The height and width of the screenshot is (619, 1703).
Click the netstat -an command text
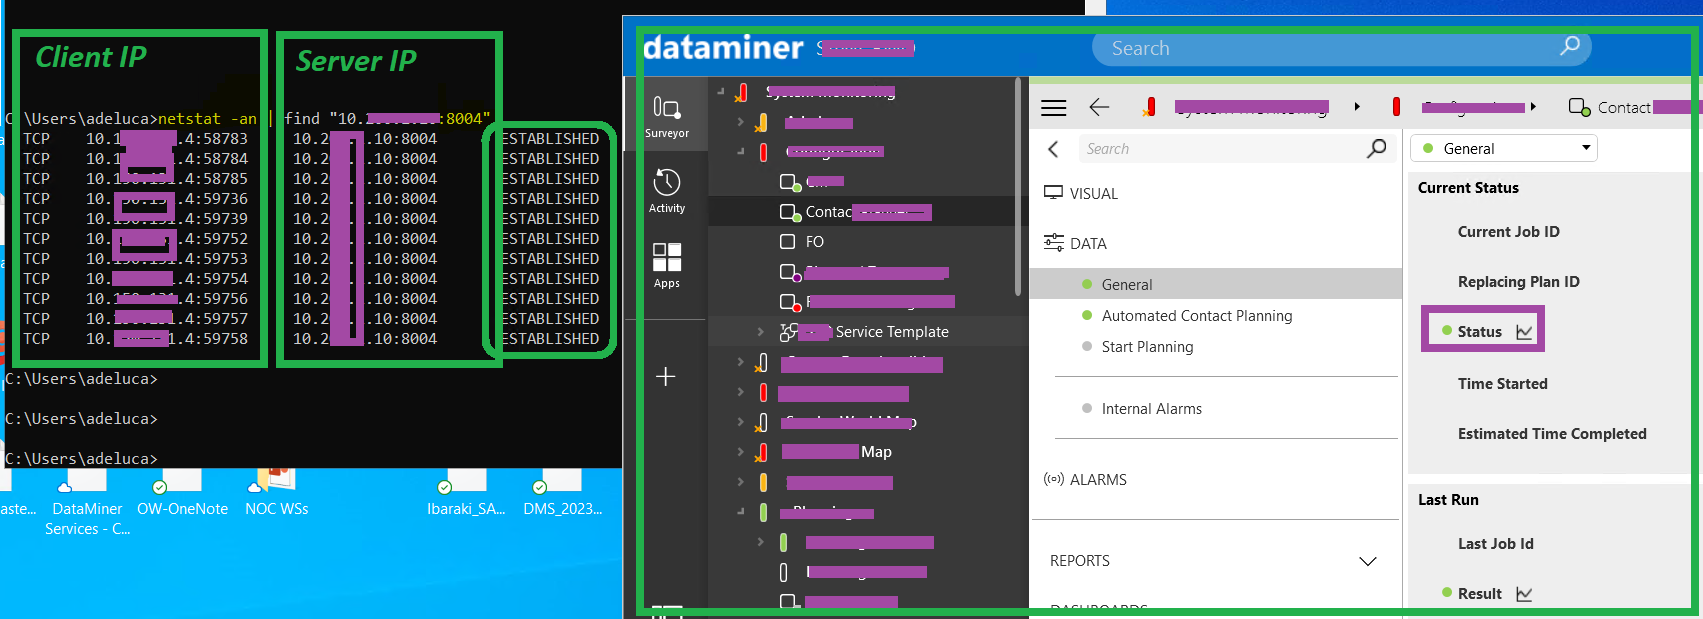click(207, 118)
